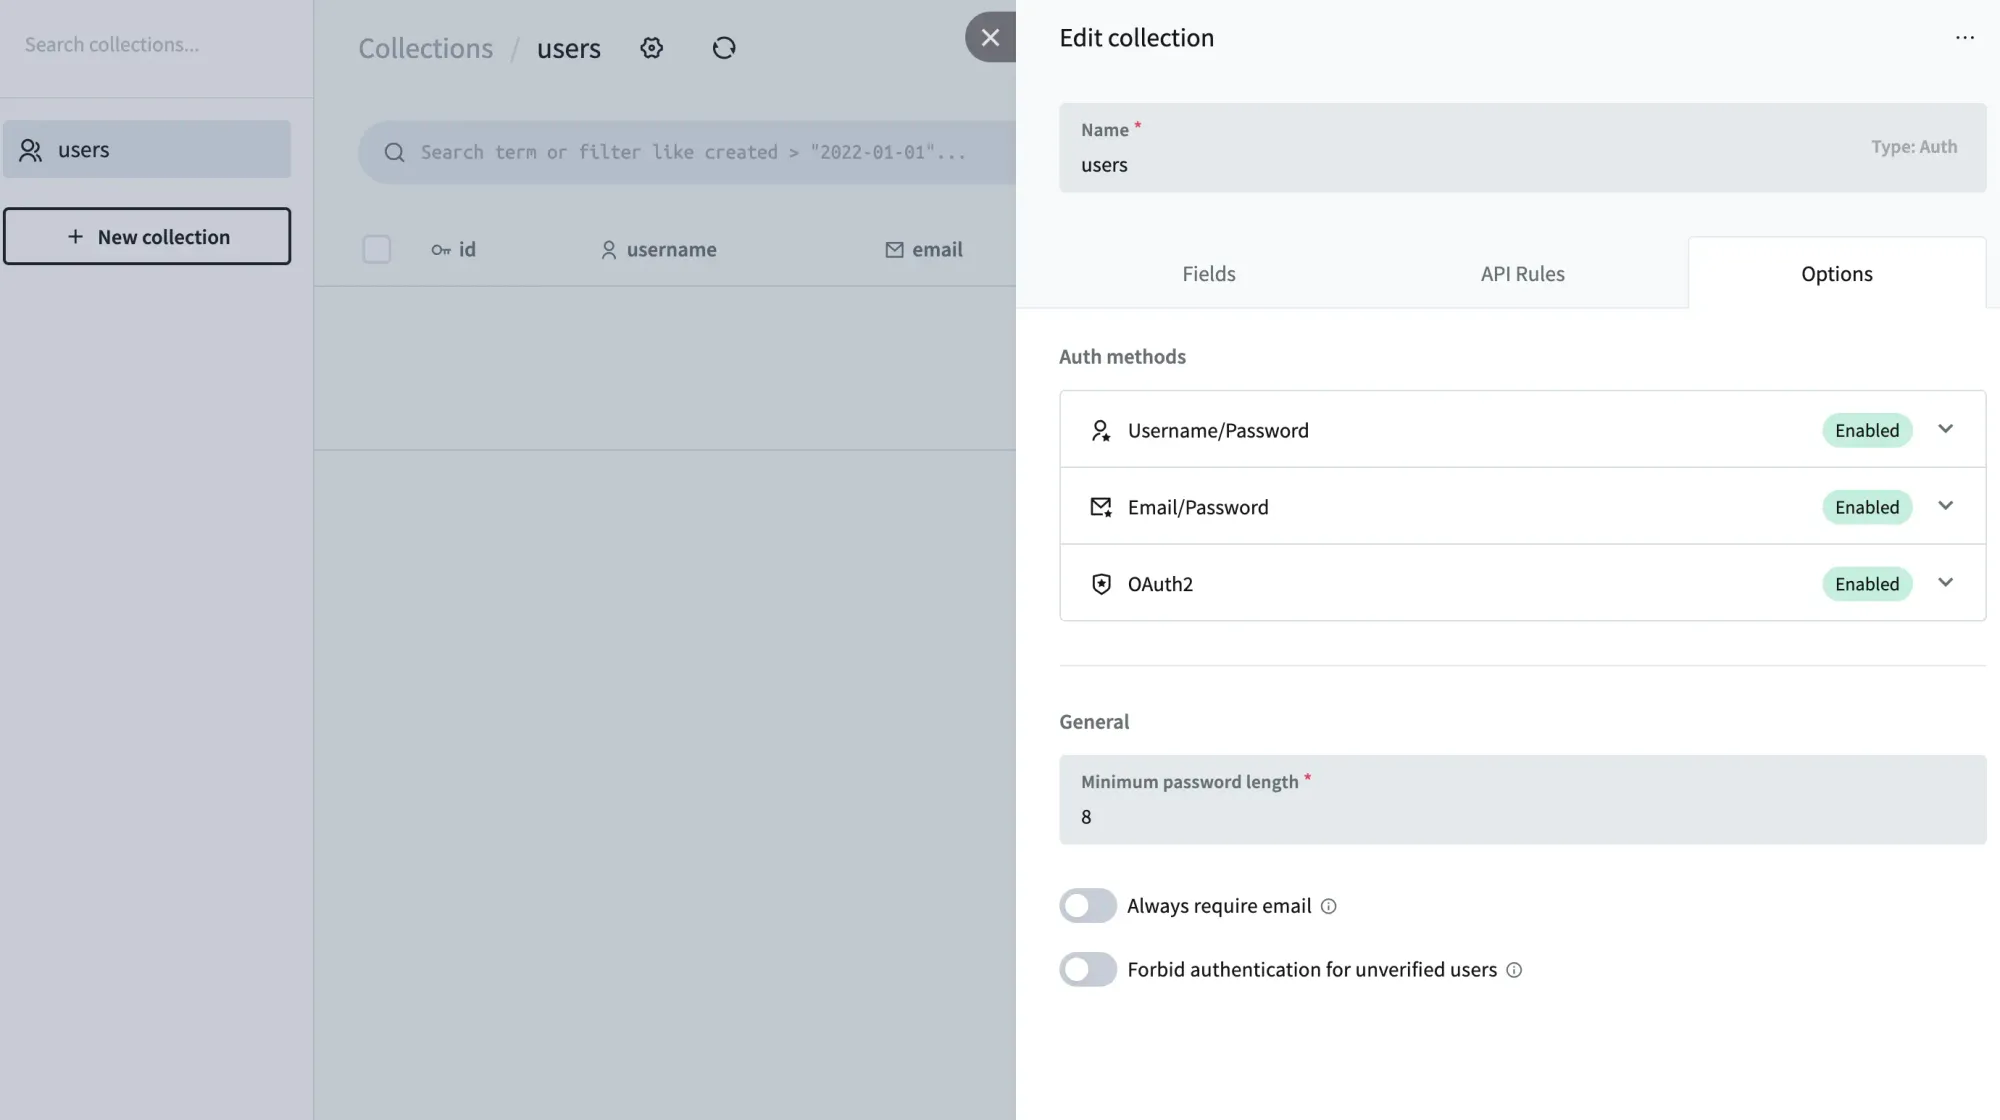The width and height of the screenshot is (2000, 1120).
Task: Open the three-dot more options menu
Action: click(x=1965, y=38)
